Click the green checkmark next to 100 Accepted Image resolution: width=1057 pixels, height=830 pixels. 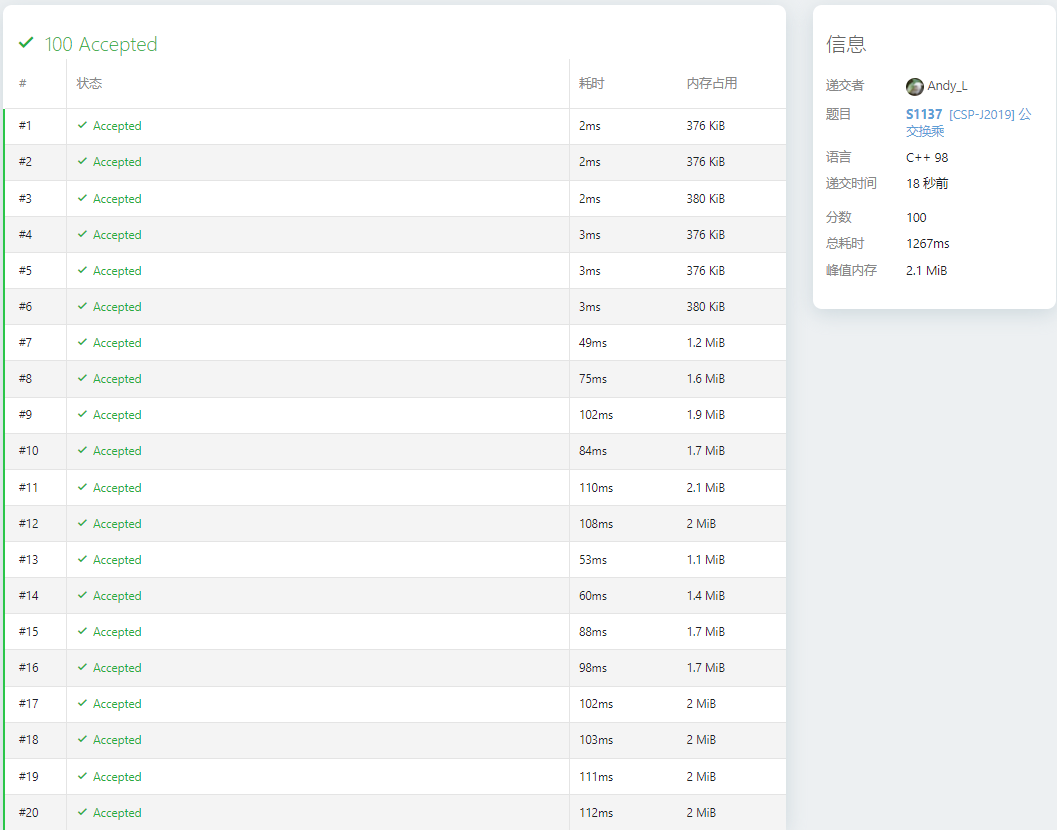26,42
